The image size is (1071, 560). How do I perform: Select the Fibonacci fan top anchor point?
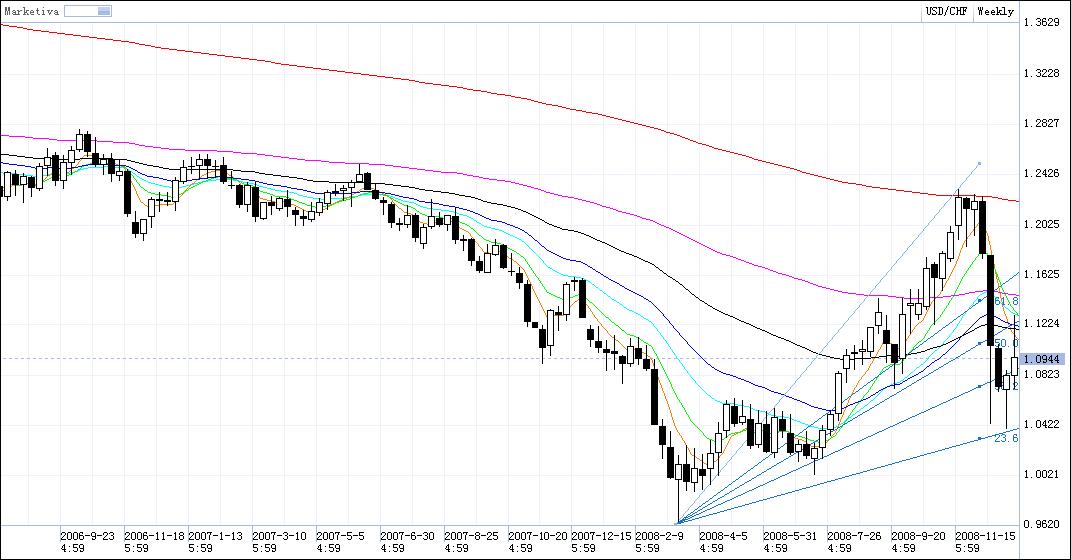979,163
